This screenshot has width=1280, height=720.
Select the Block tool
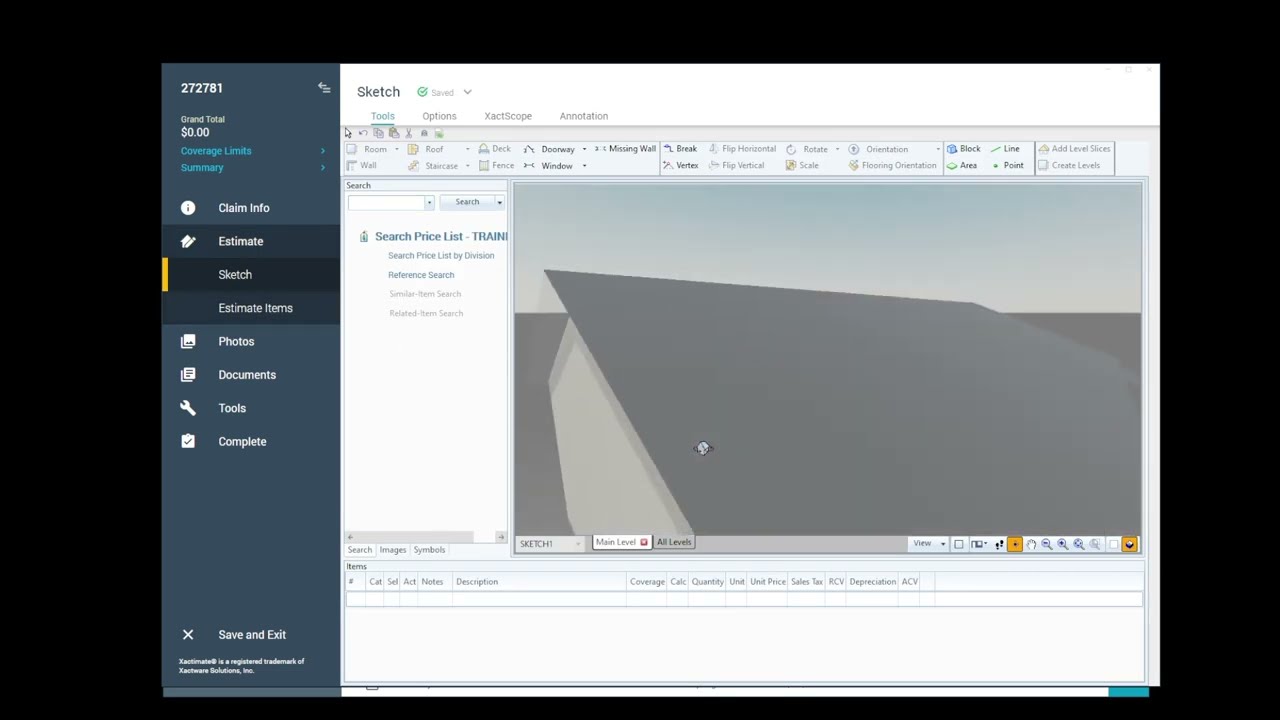963,149
